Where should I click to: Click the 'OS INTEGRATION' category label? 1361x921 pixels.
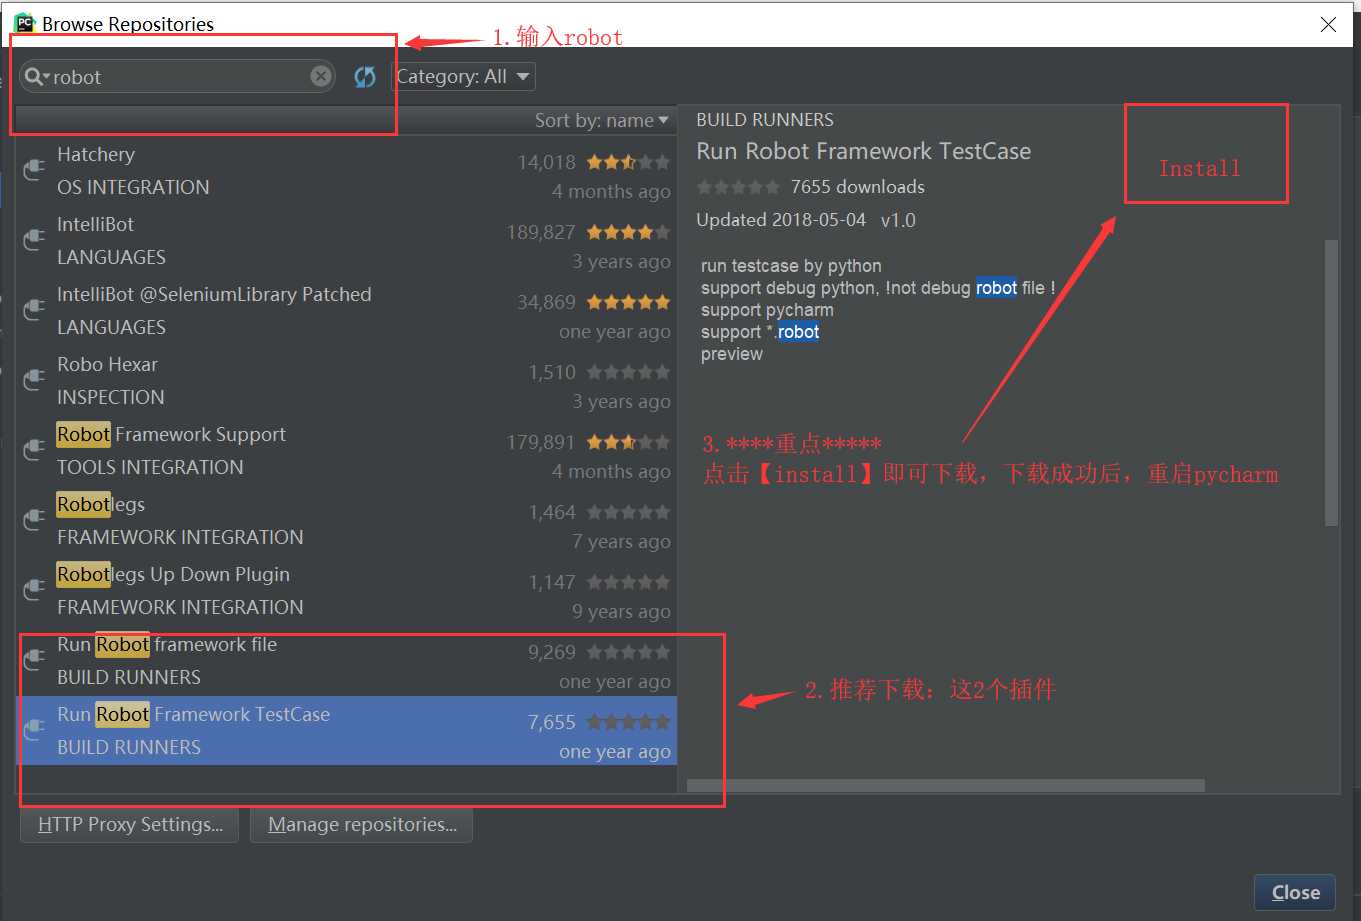point(133,187)
